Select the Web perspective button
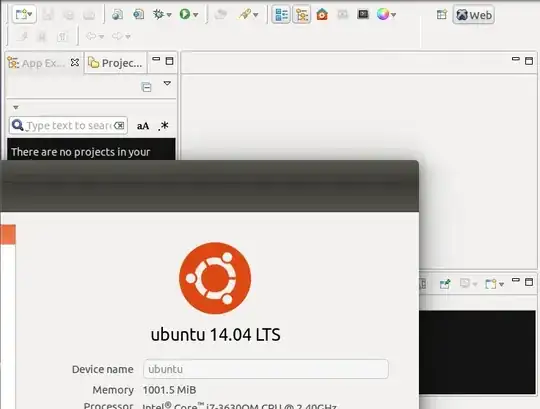The height and width of the screenshot is (409, 540). [474, 15]
